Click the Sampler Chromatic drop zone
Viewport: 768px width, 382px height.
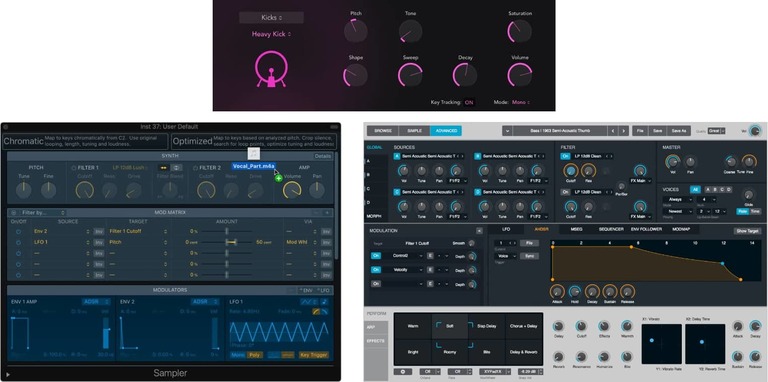[x=85, y=142]
